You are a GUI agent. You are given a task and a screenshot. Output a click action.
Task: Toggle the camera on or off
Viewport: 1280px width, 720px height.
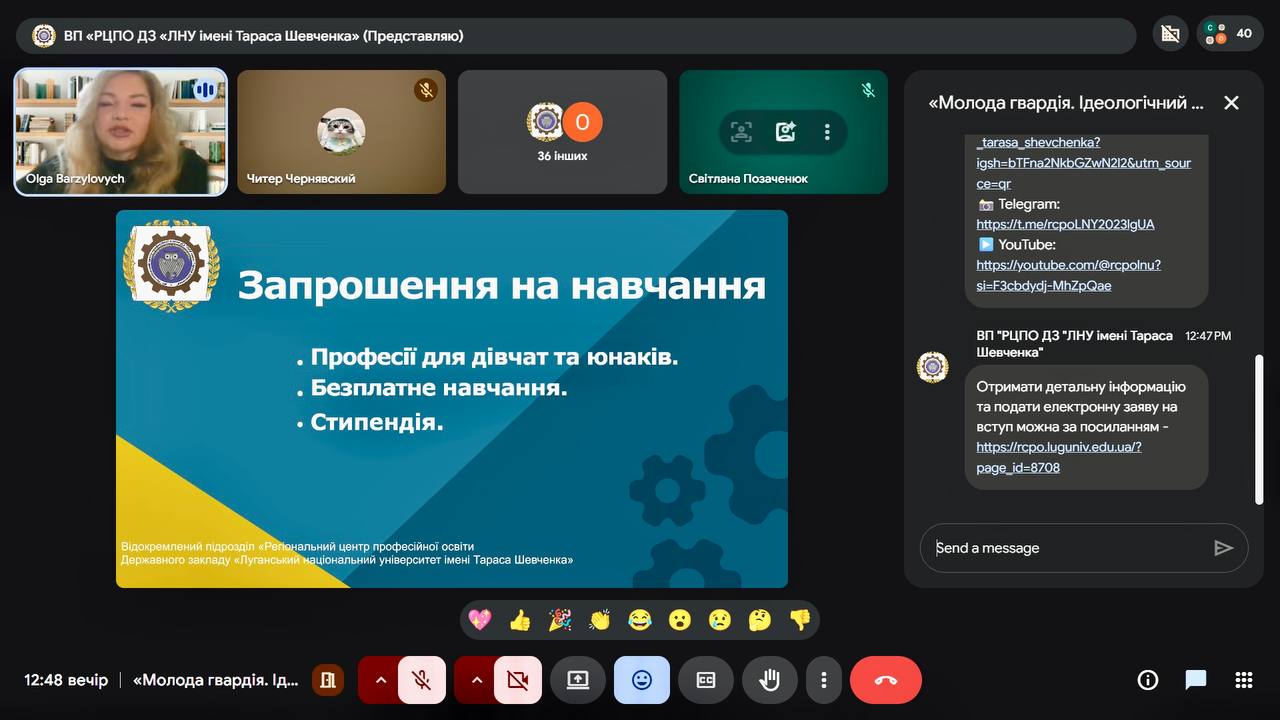[x=517, y=680]
